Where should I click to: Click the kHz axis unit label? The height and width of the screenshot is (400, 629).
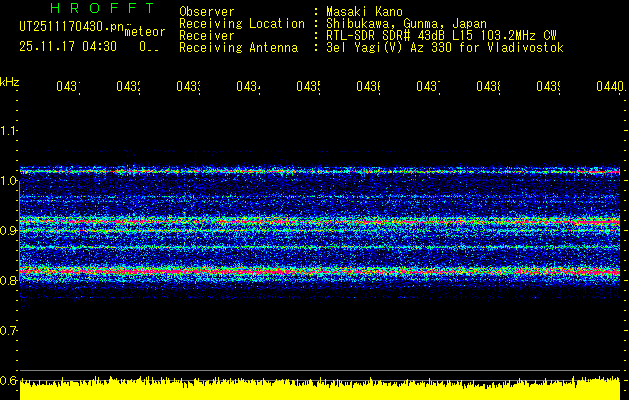(9, 80)
